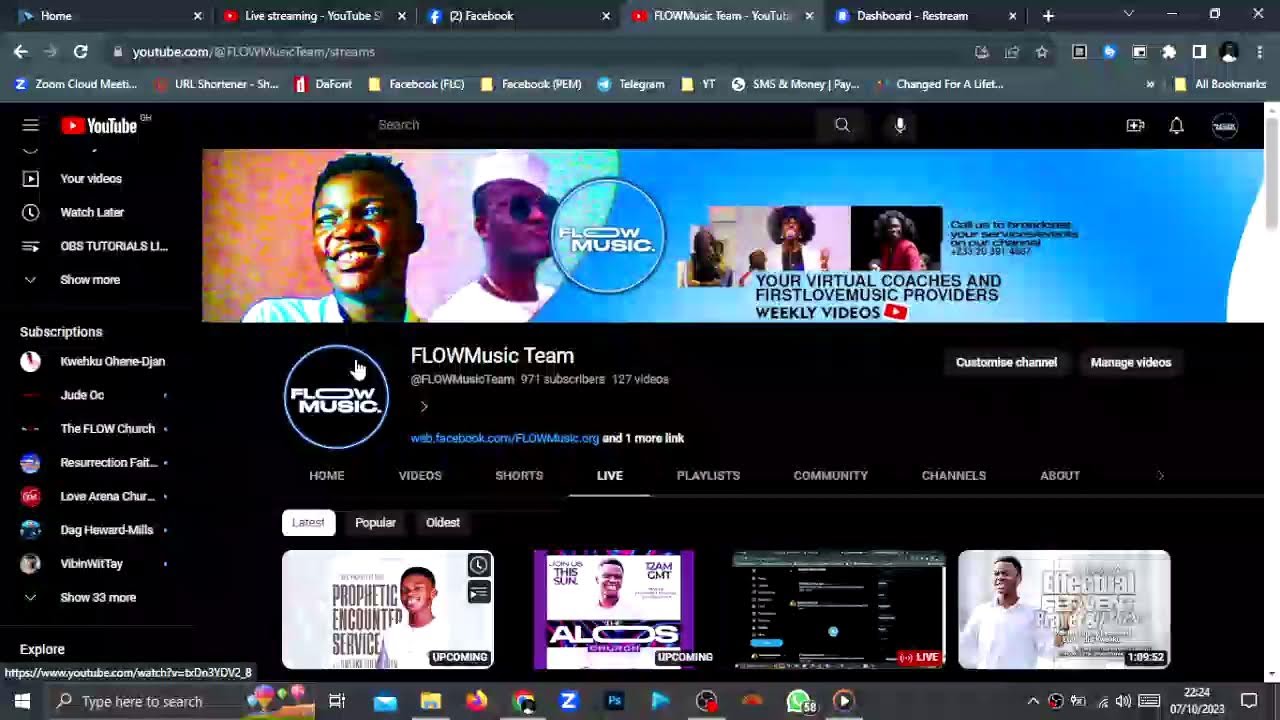Open WhatsApp from the taskbar
Screen dimensions: 1280x720
tap(799, 701)
